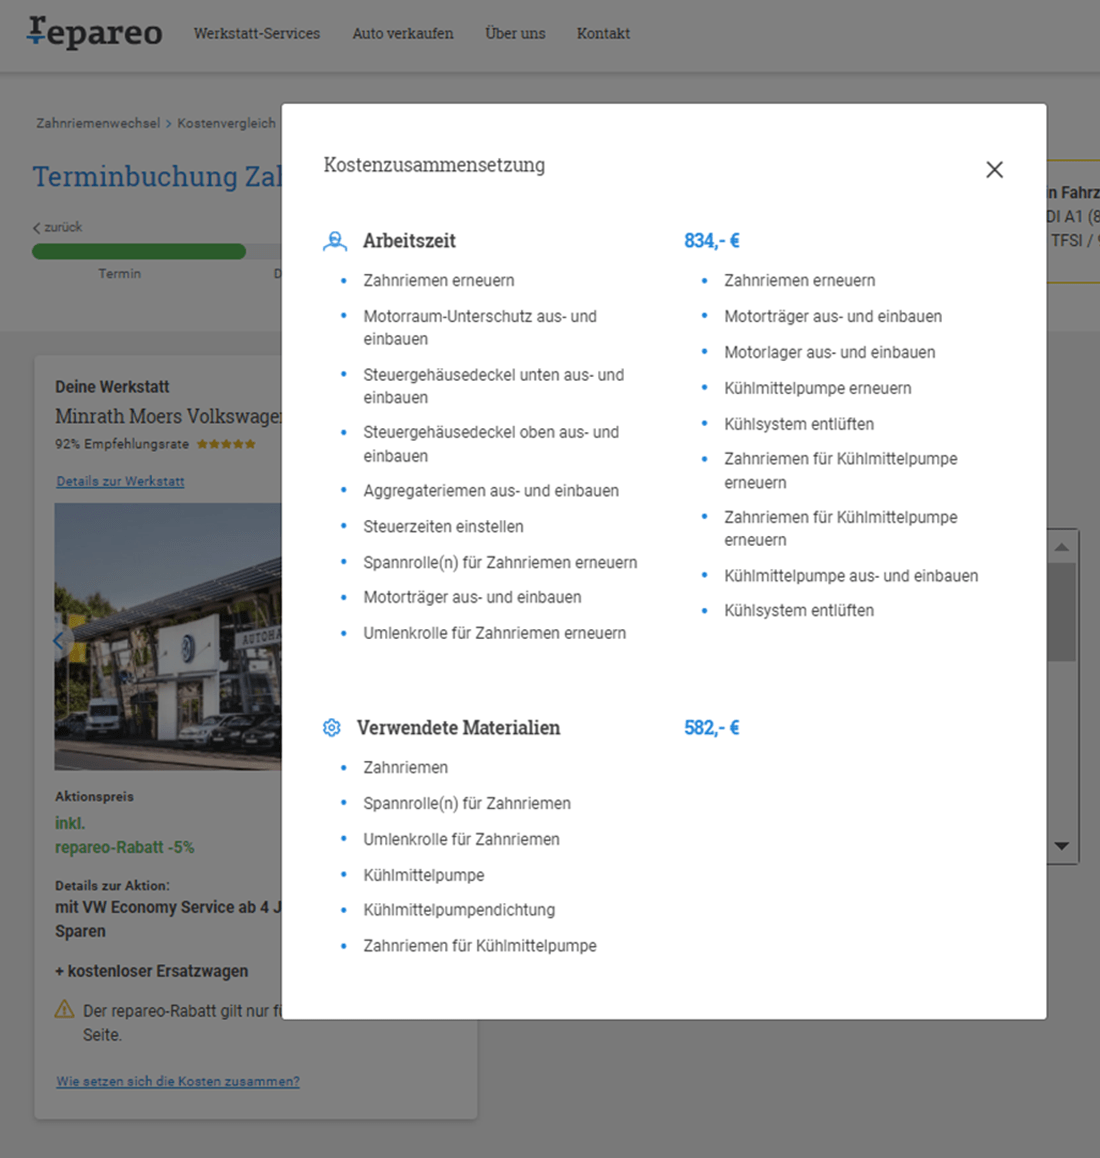Viewport: 1100px width, 1158px height.
Task: Click previous image arrow on workshop photo
Action: pos(59,640)
